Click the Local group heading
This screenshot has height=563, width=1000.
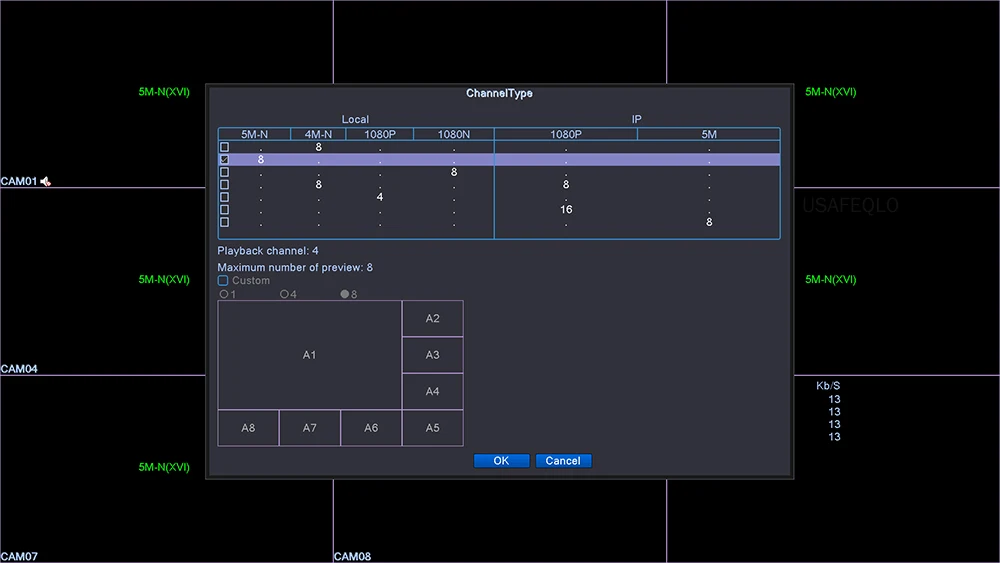[355, 119]
